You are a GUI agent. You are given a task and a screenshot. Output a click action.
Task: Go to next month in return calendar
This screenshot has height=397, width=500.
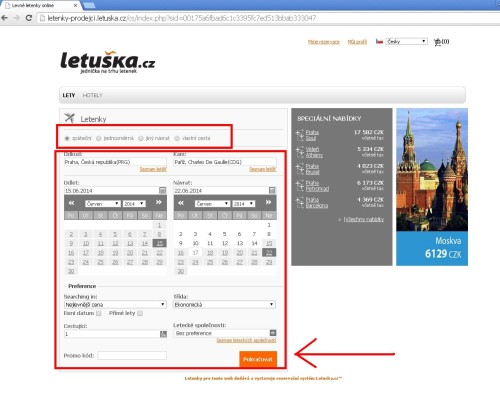point(268,202)
